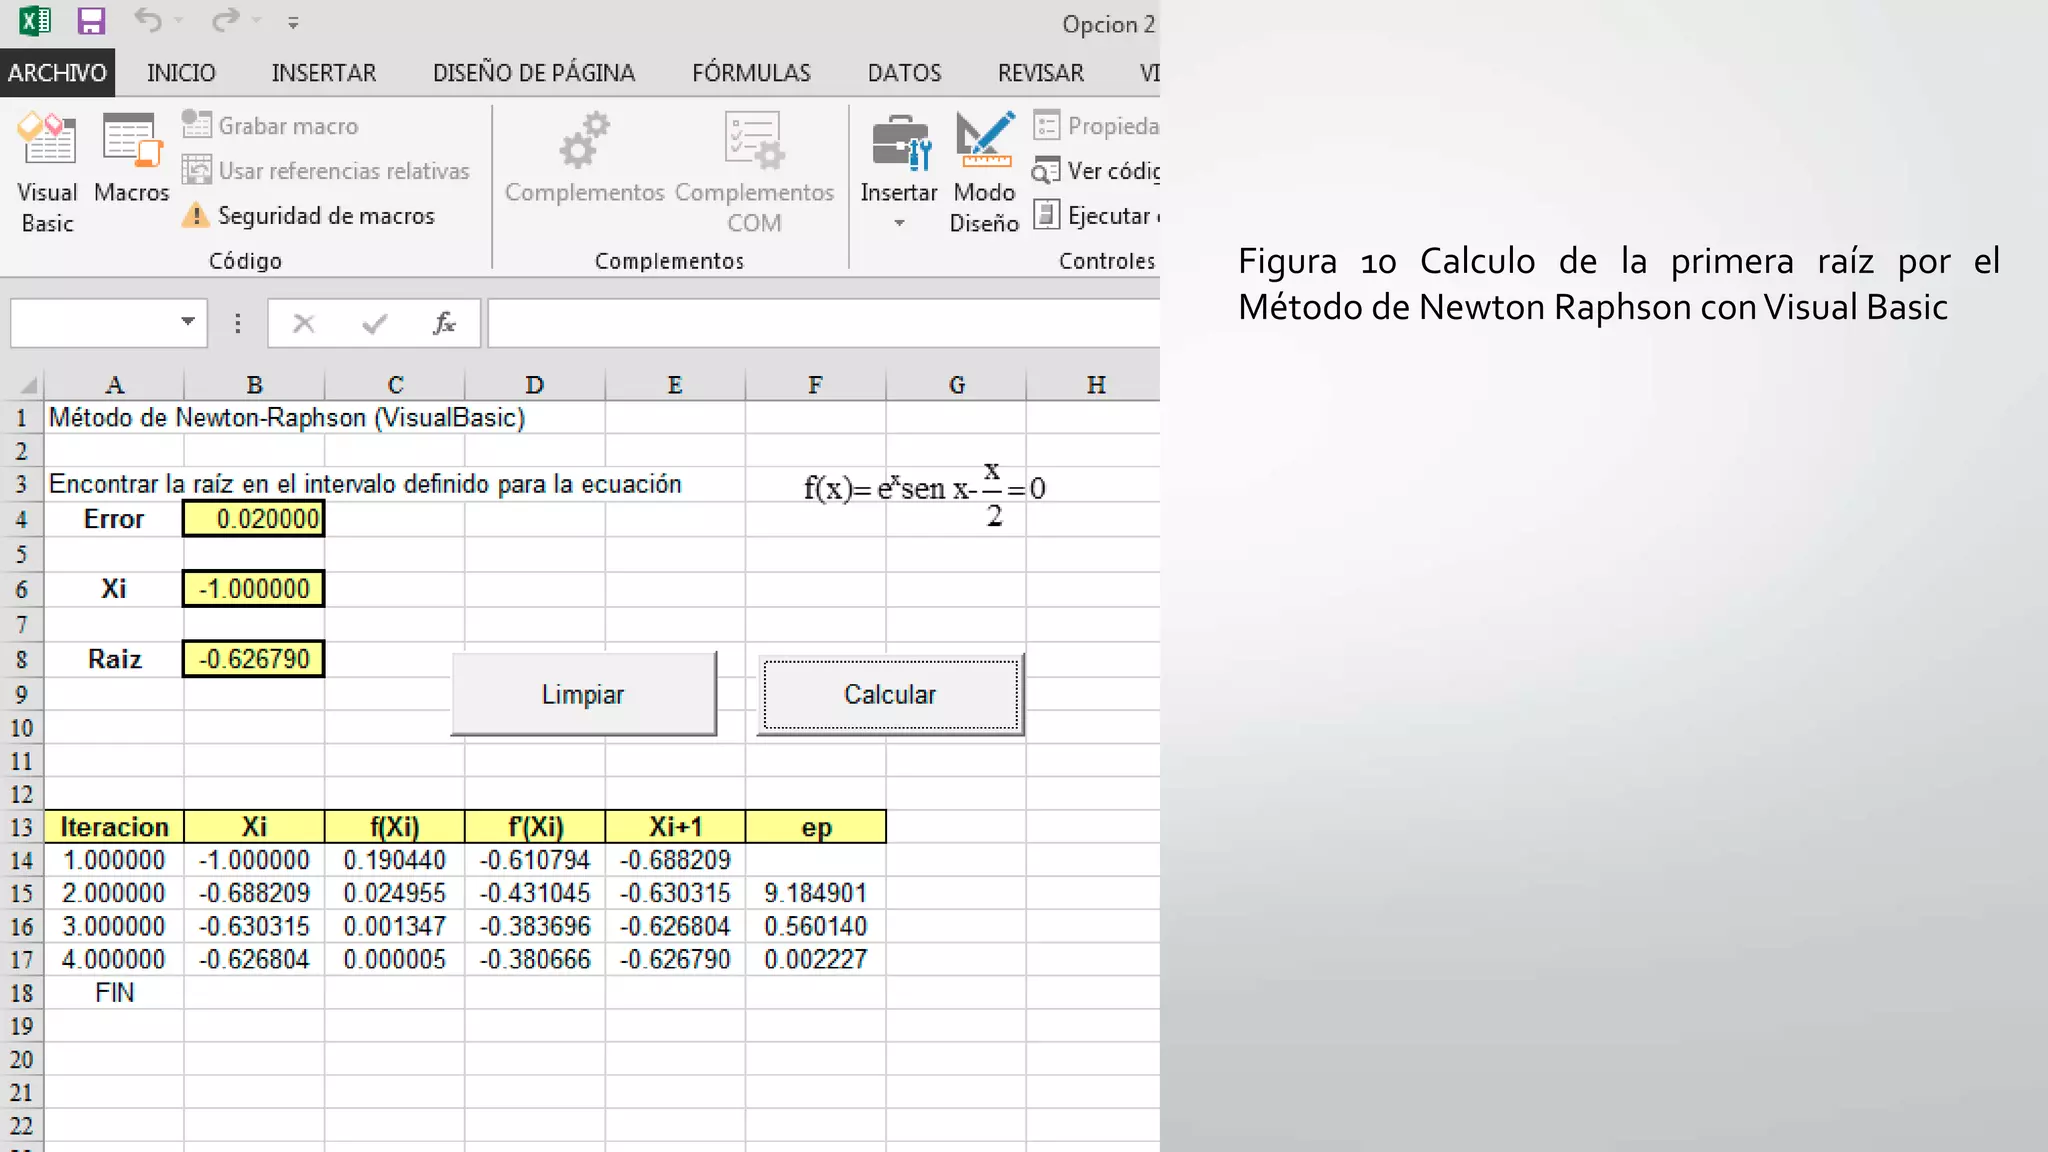Viewport: 2048px width, 1152px height.
Task: Click the formula bar expand dots handle
Action: [x=237, y=323]
